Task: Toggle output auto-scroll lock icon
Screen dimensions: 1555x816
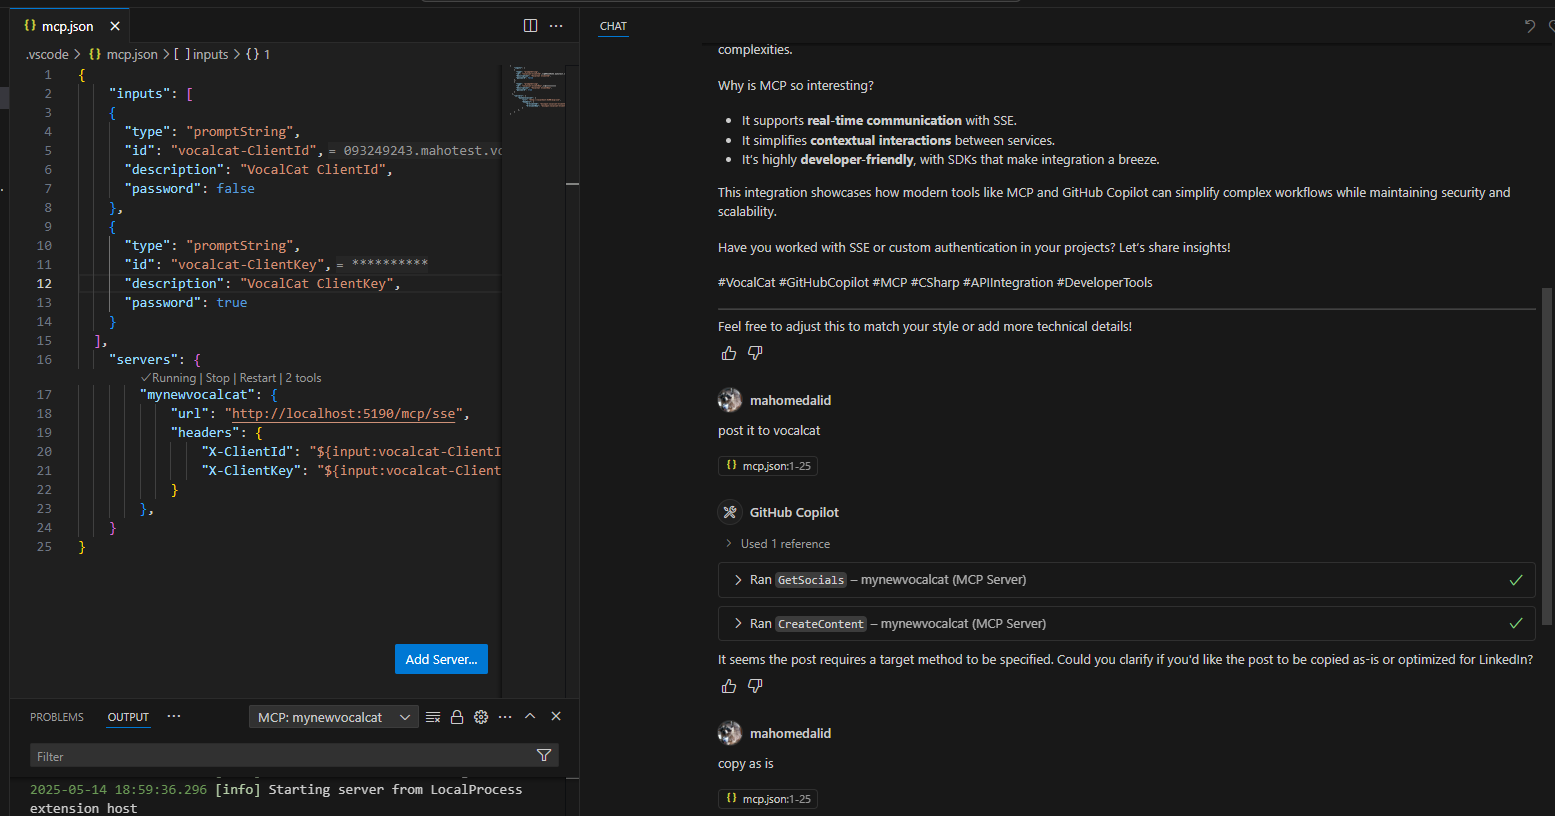Action: point(457,717)
